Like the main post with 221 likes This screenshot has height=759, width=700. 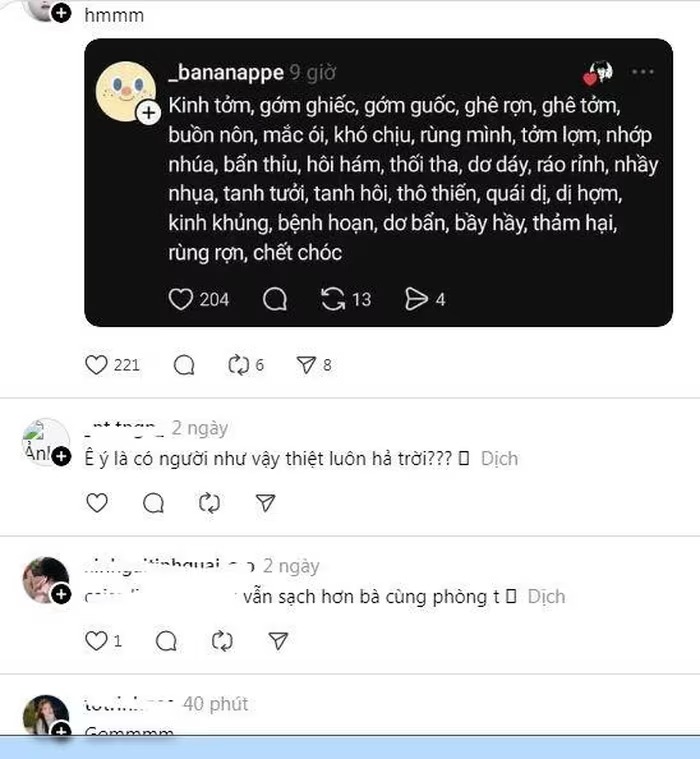click(97, 365)
